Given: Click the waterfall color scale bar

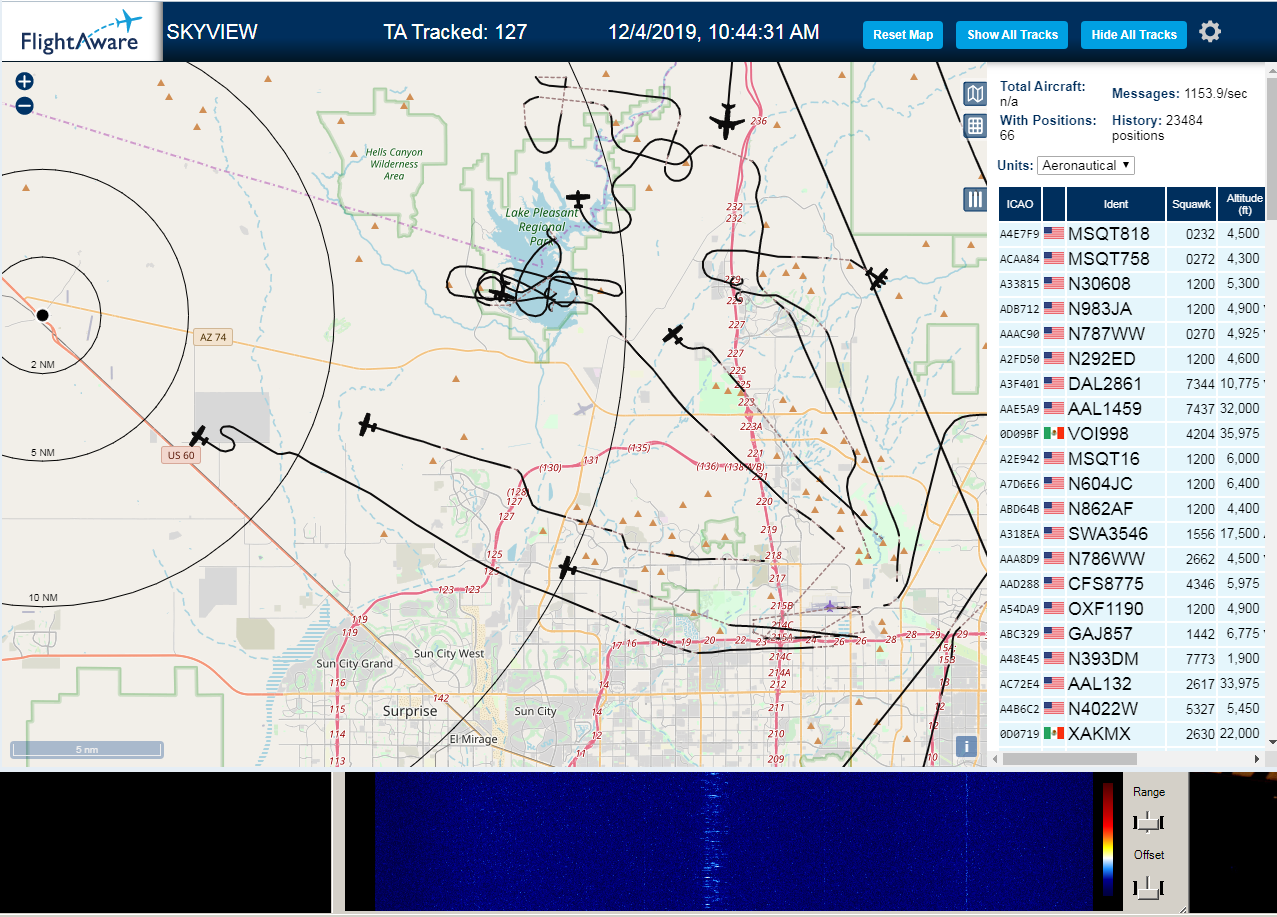Looking at the screenshot, I should click(x=1108, y=838).
